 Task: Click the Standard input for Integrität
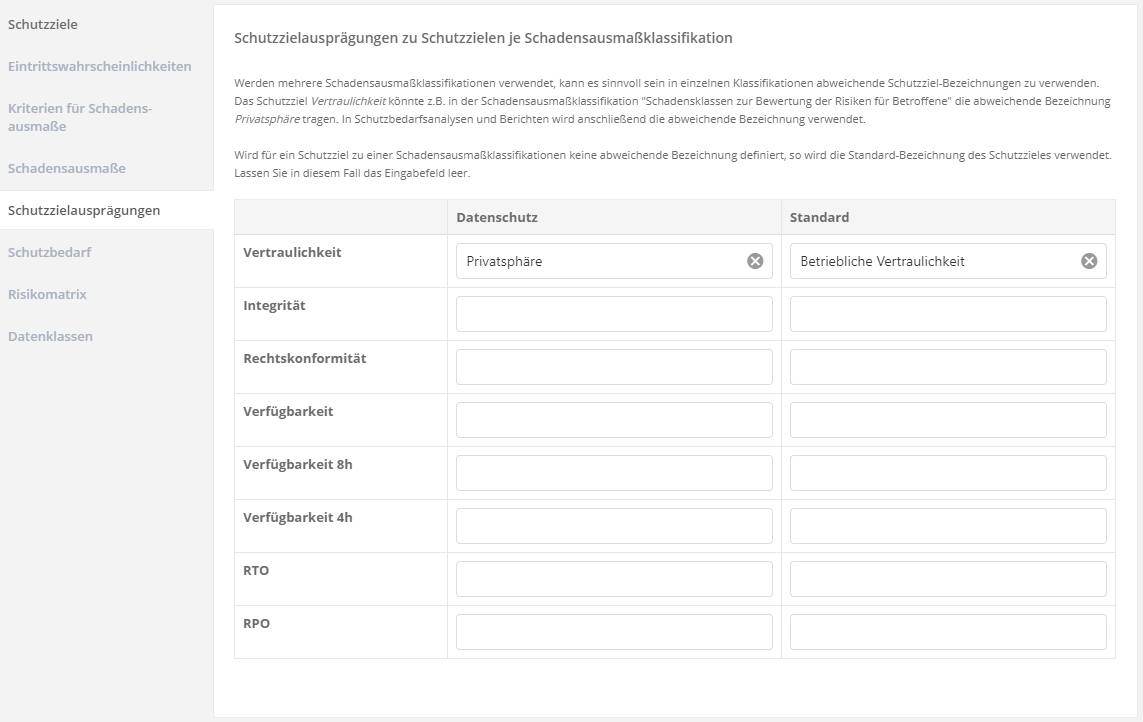[x=948, y=314]
